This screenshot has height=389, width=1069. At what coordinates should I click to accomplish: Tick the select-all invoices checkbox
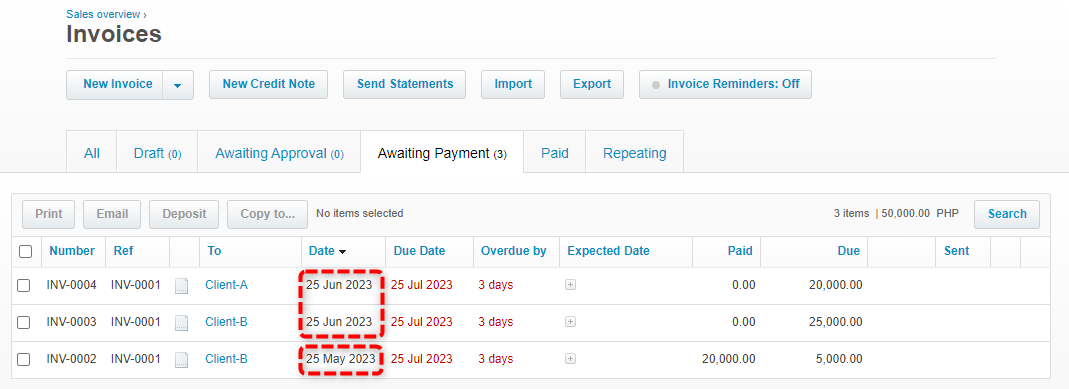point(25,251)
